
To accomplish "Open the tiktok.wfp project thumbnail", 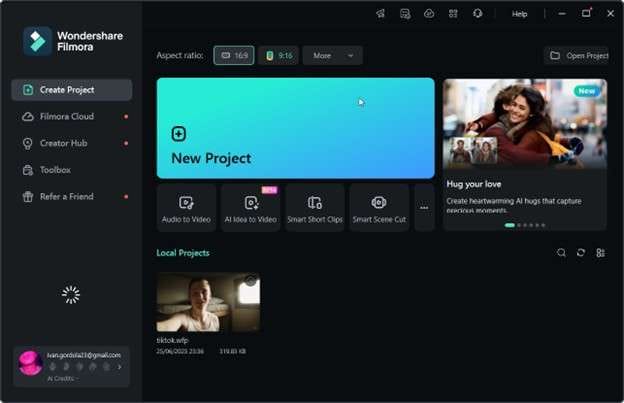I will coord(209,302).
